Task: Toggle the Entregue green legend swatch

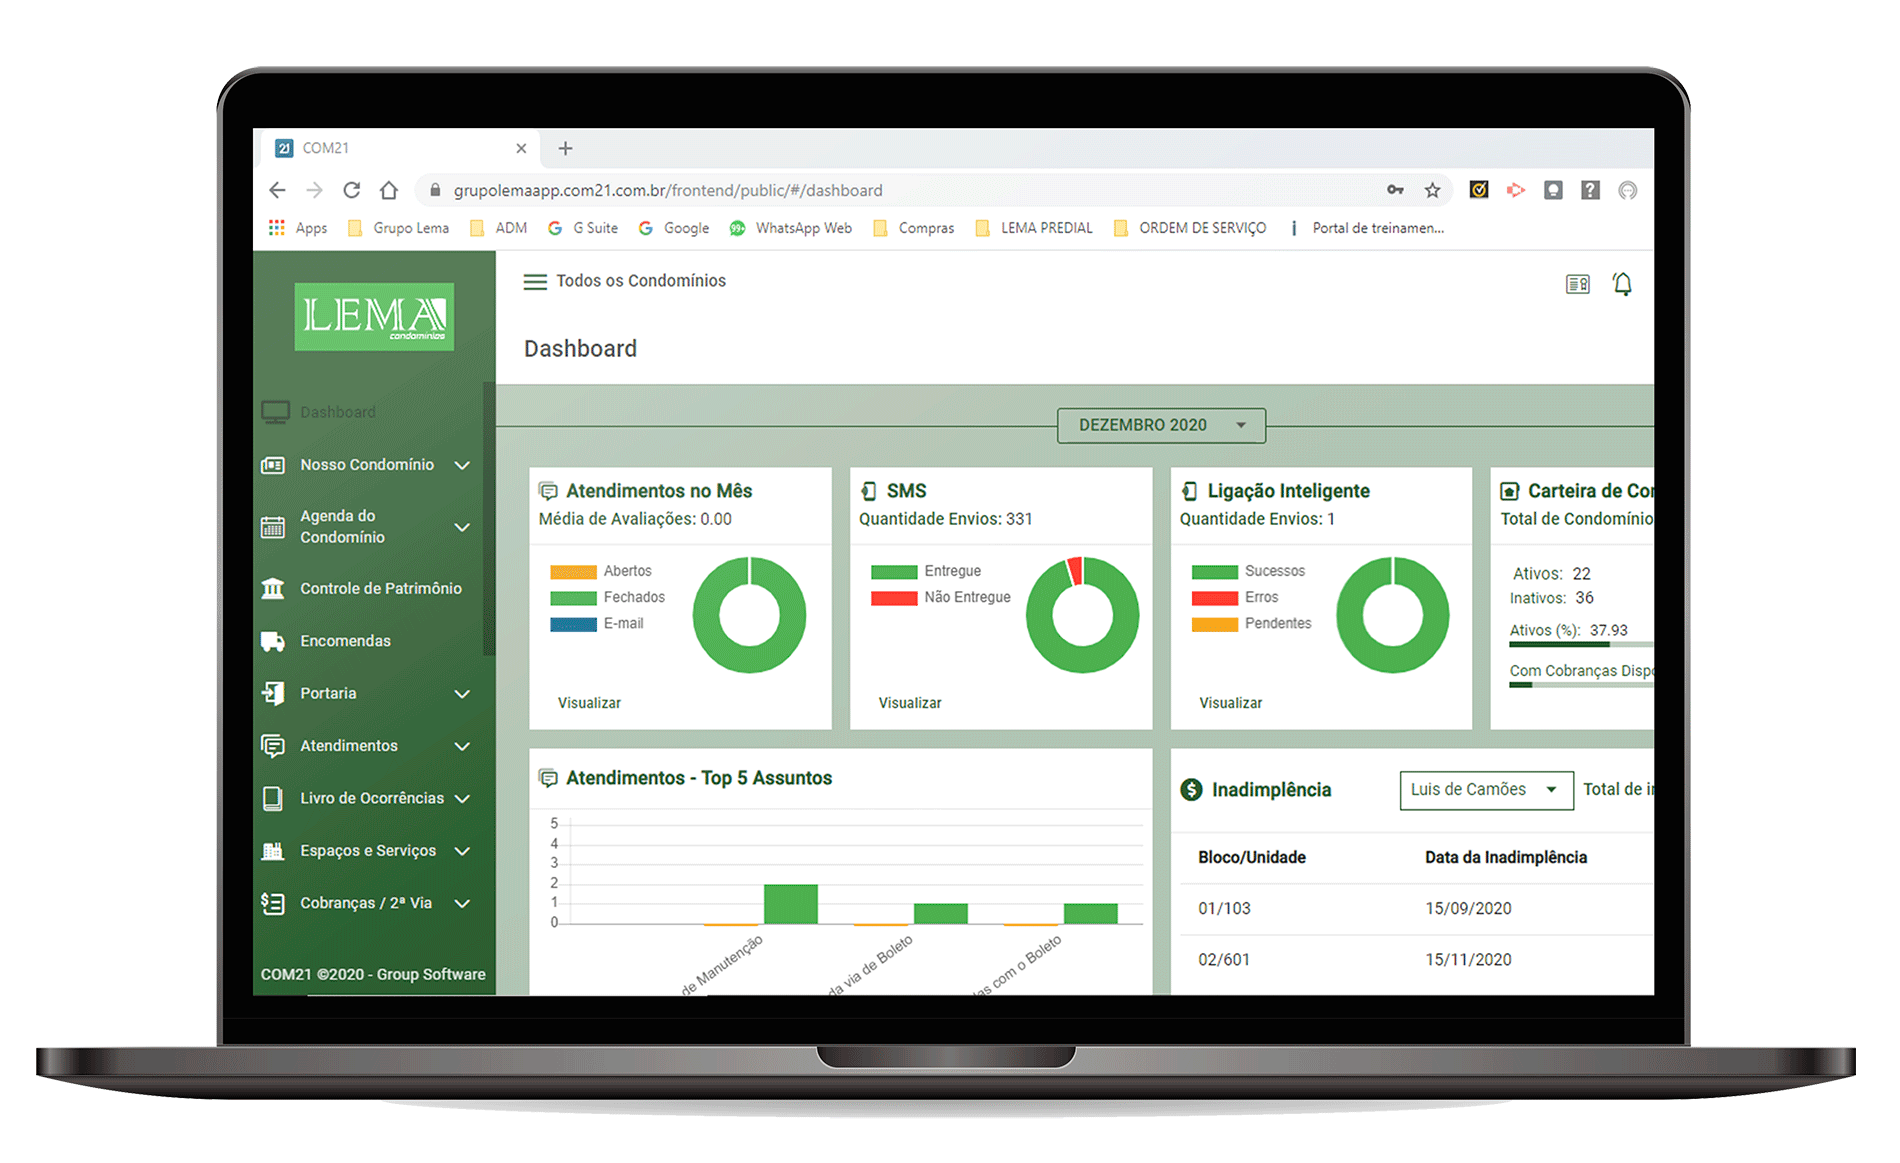Action: (894, 572)
